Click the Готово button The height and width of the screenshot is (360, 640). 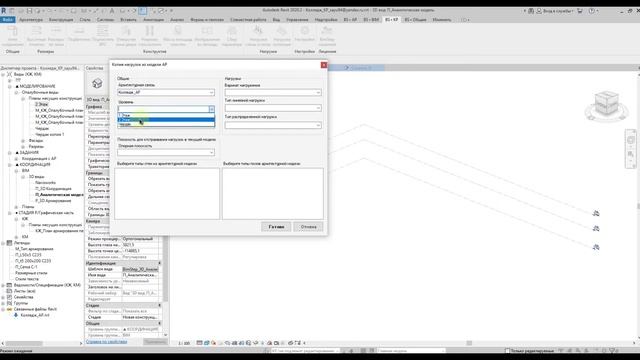pyautogui.click(x=276, y=227)
